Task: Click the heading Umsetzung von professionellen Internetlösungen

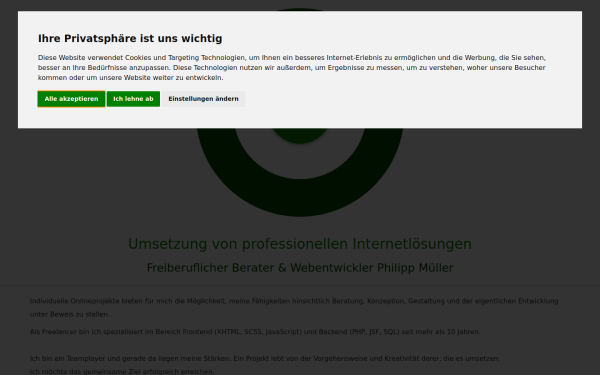Action: [300, 244]
